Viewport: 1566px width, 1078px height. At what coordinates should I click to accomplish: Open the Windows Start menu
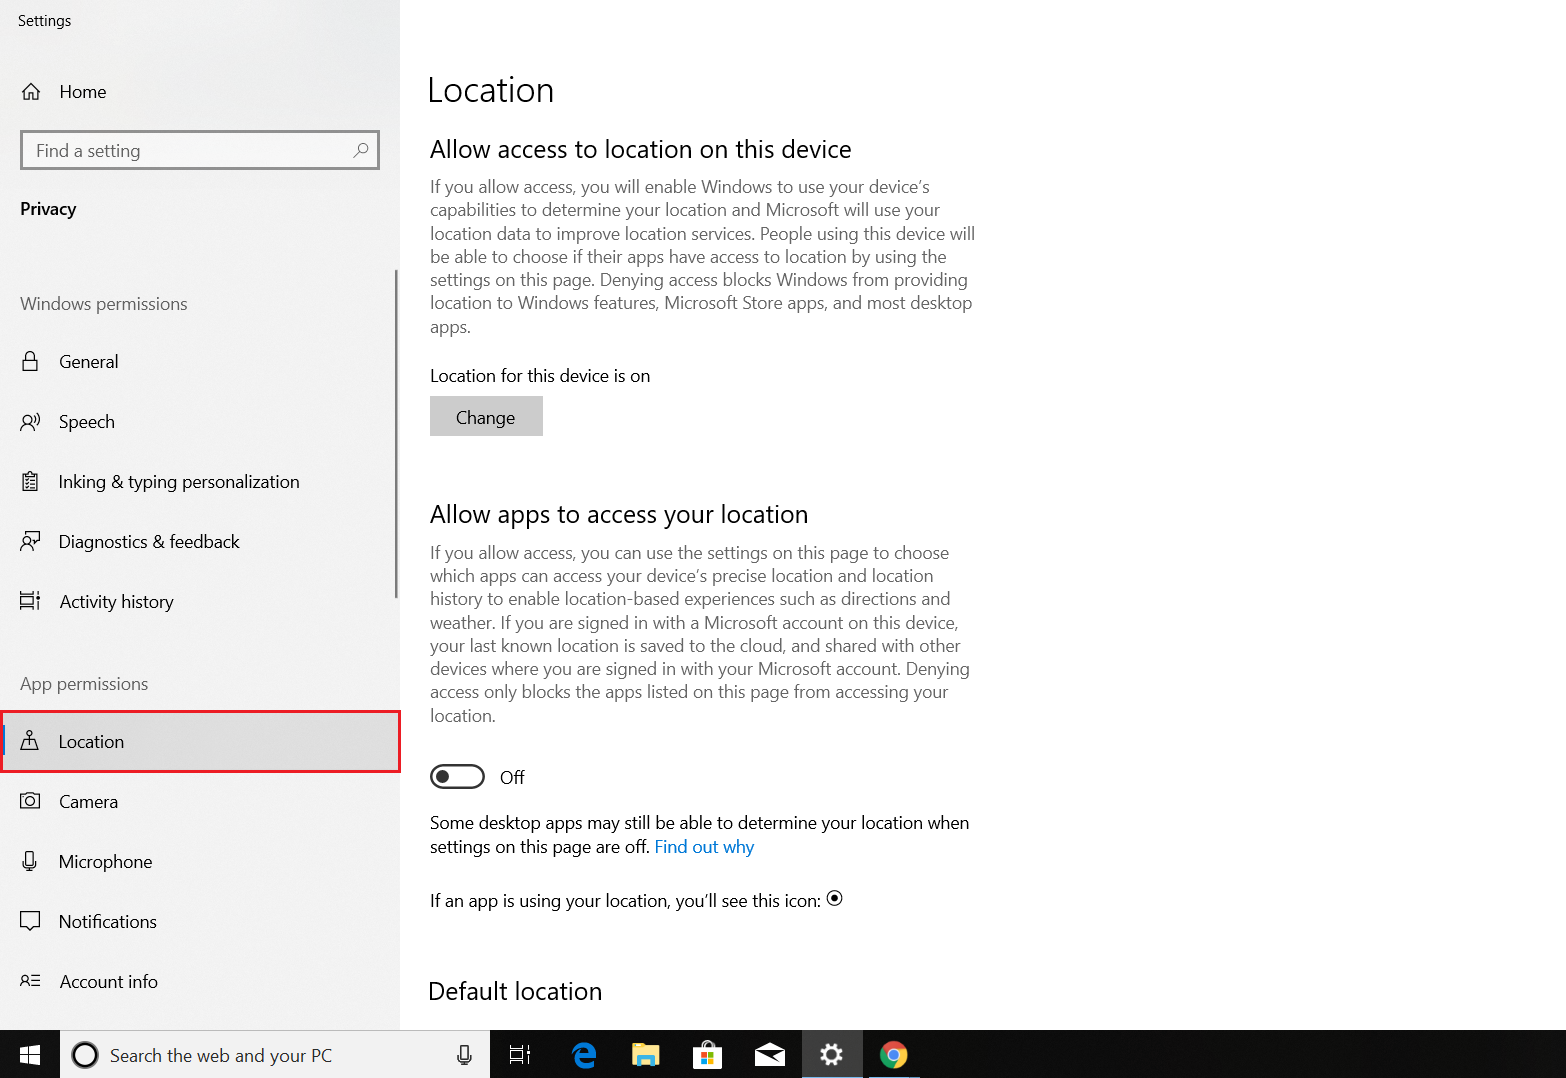pos(29,1055)
